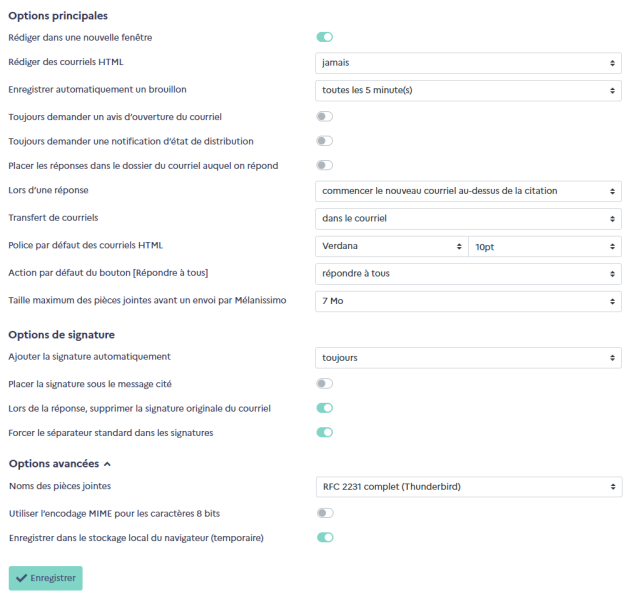Select the Verdana font dropdown
The image size is (630, 593).
point(392,246)
